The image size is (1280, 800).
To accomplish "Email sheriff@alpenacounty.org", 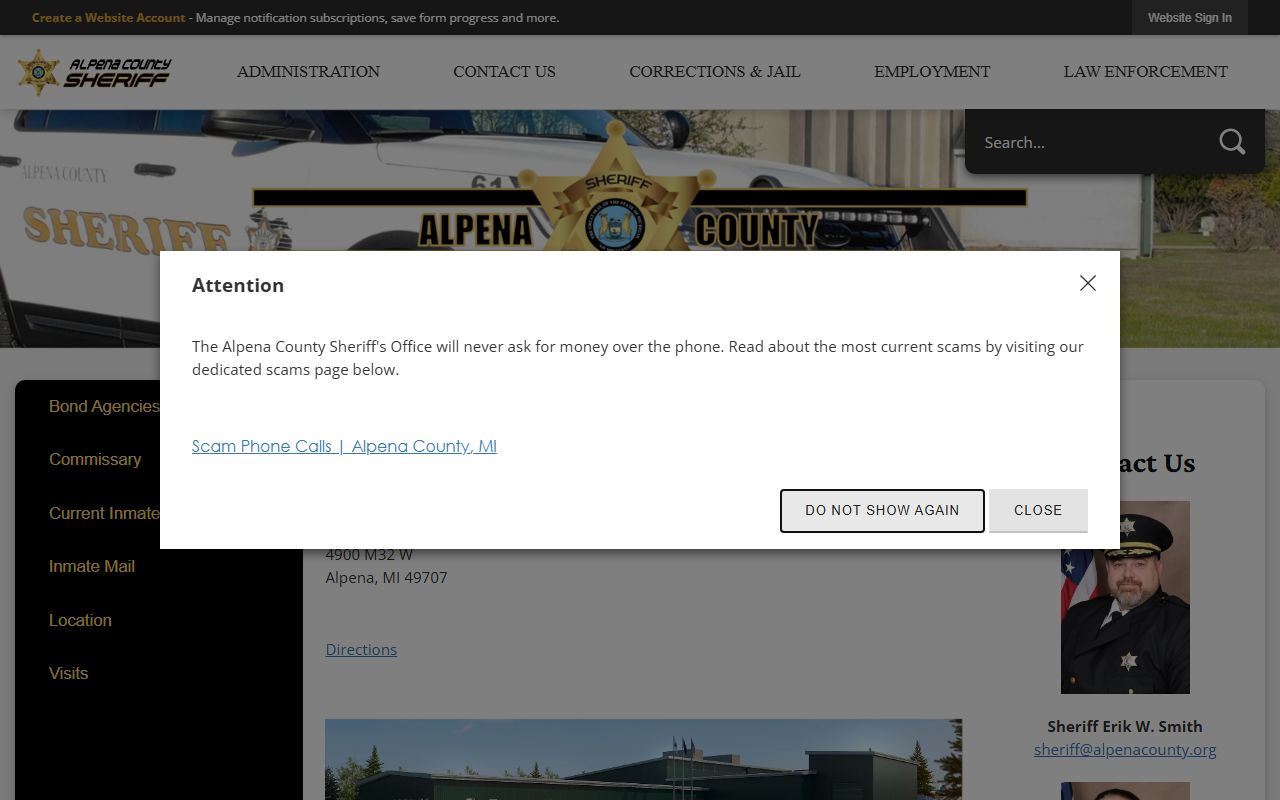I will coord(1125,749).
